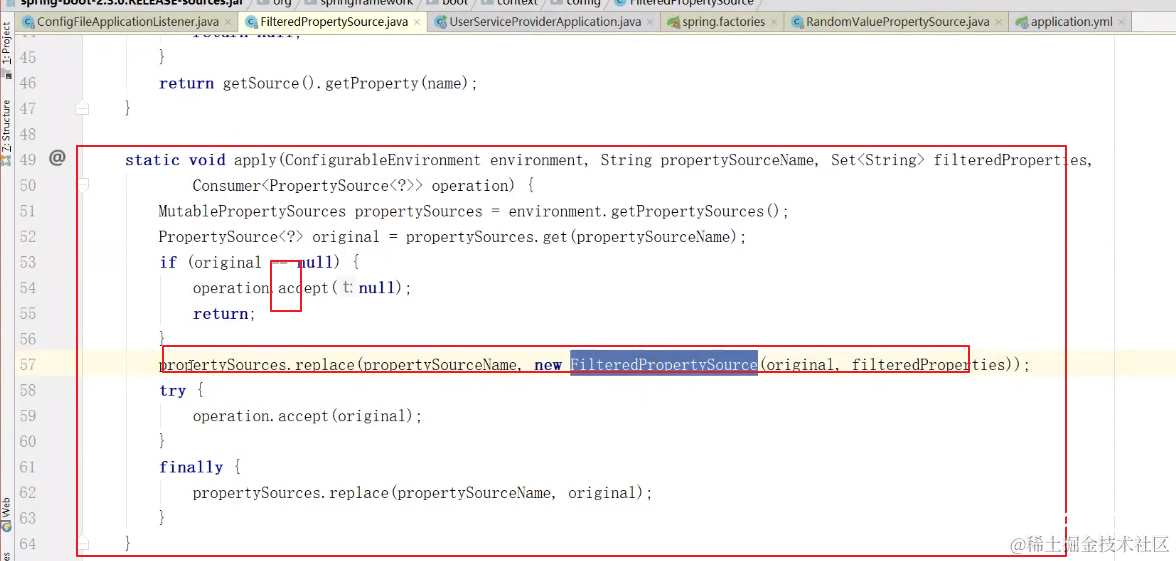Switch to ConfigFileApplicationListener.java tab
The image size is (1176, 561).
pos(121,22)
